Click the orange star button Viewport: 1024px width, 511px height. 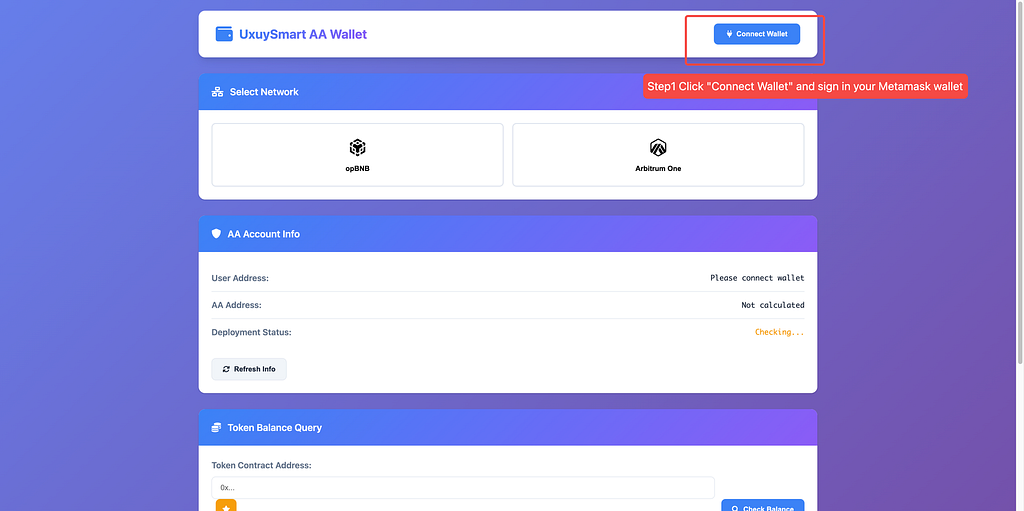226,505
